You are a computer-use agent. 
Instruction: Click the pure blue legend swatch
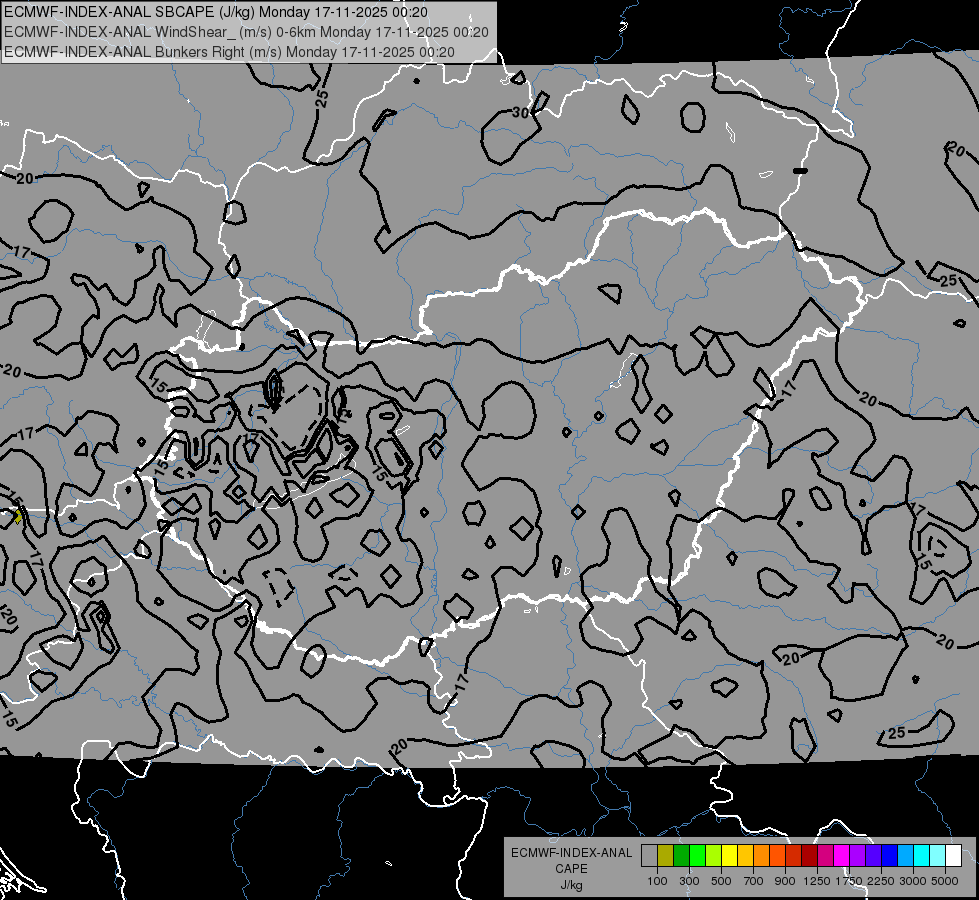890,855
